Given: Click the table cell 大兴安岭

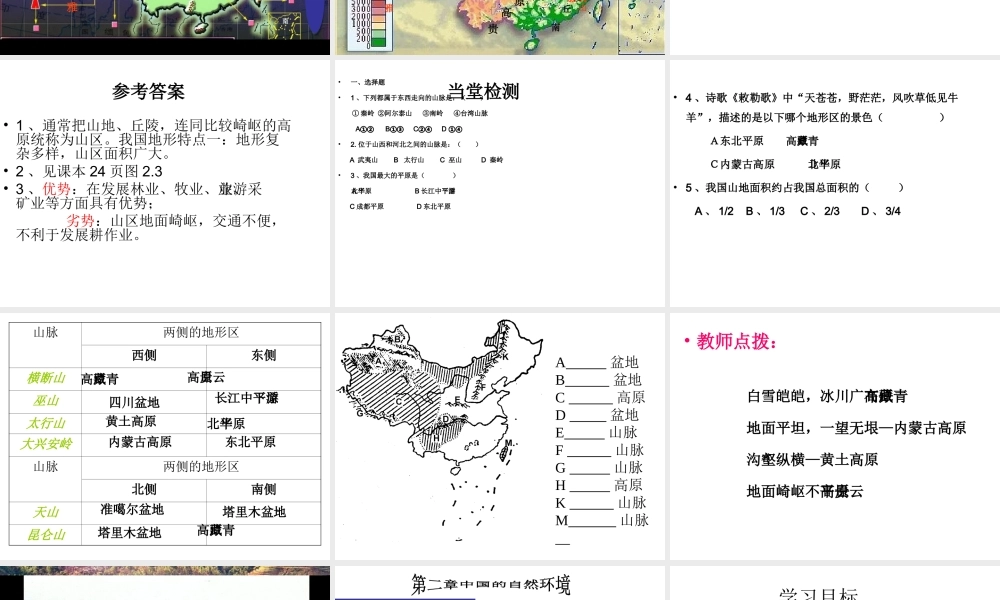Looking at the screenshot, I should [46, 444].
